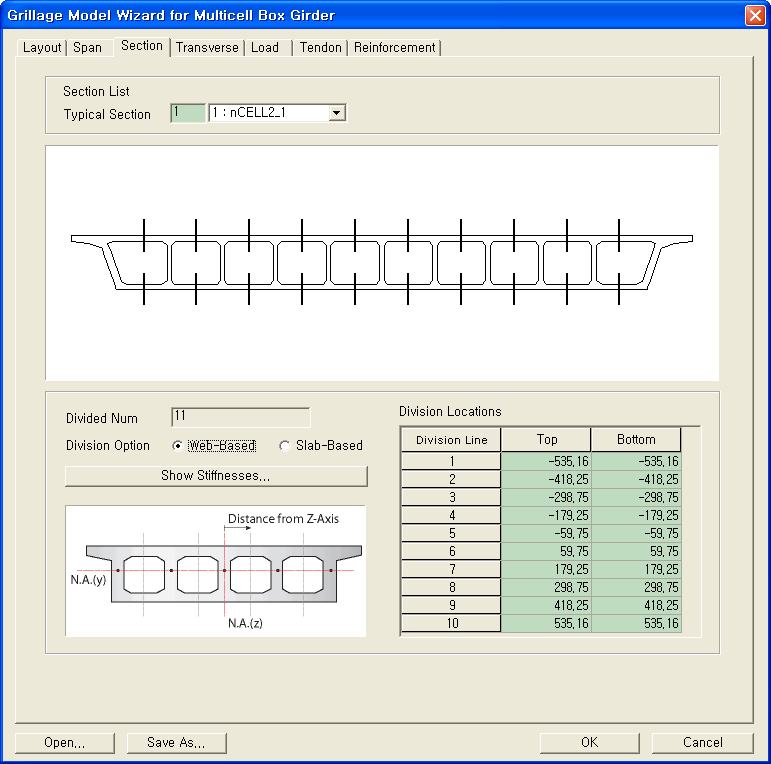771x764 pixels.
Task: Confirm with the OK button
Action: tap(590, 742)
